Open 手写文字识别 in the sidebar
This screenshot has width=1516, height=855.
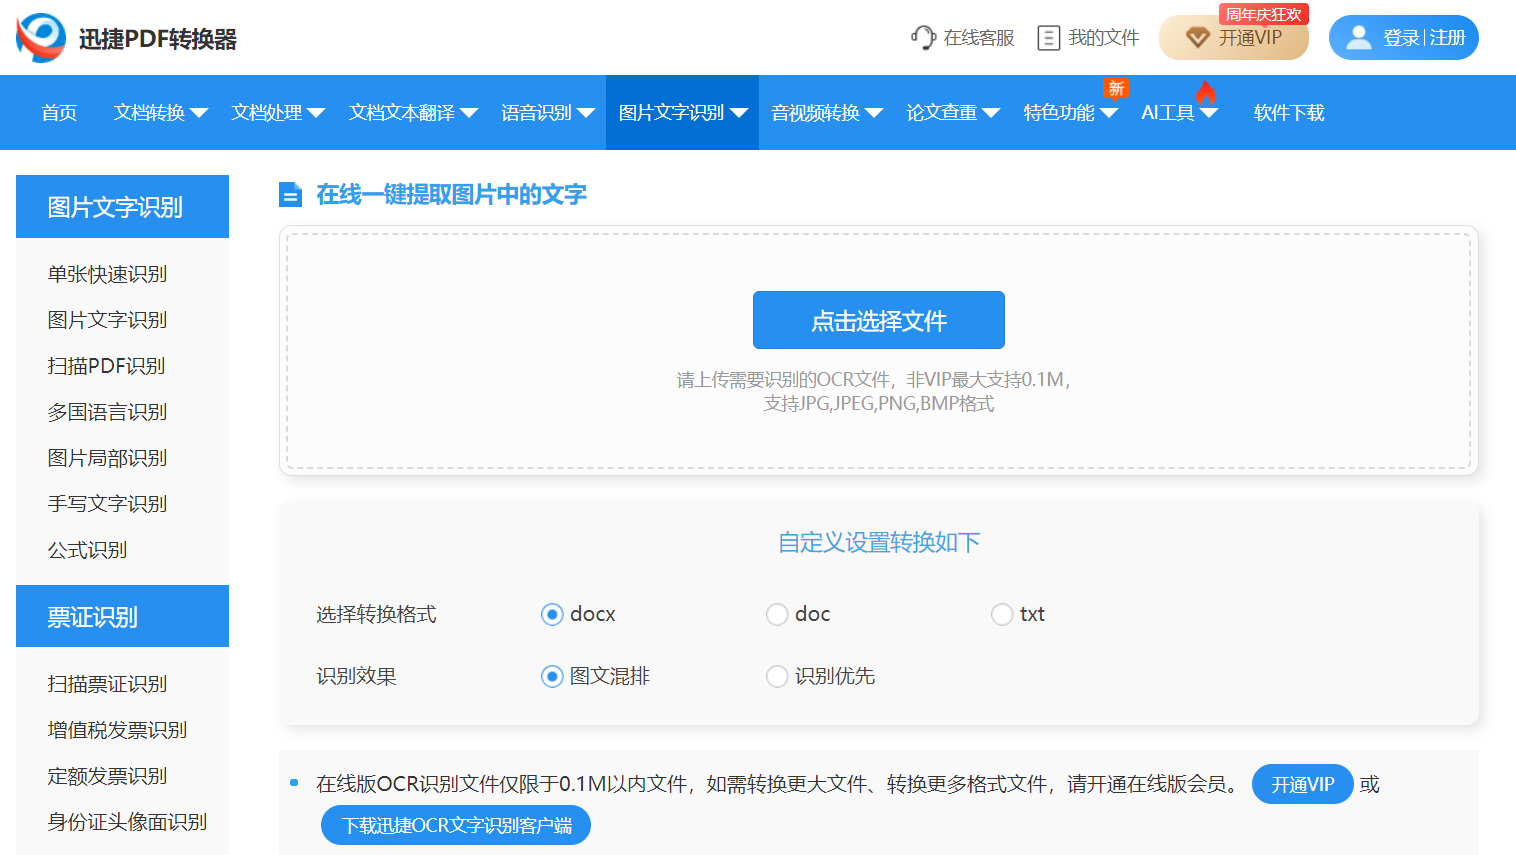pos(107,504)
